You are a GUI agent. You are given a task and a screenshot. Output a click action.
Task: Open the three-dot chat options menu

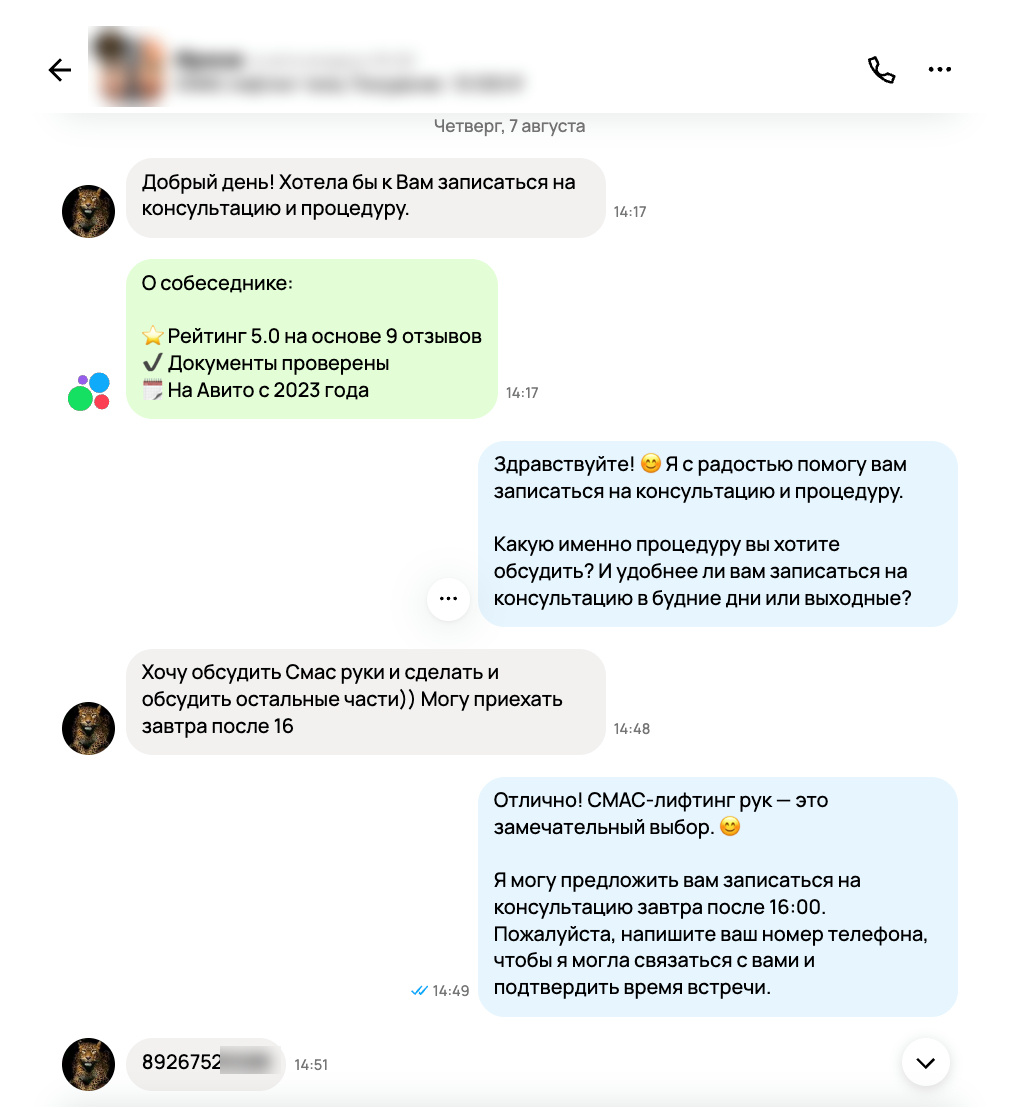point(939,69)
